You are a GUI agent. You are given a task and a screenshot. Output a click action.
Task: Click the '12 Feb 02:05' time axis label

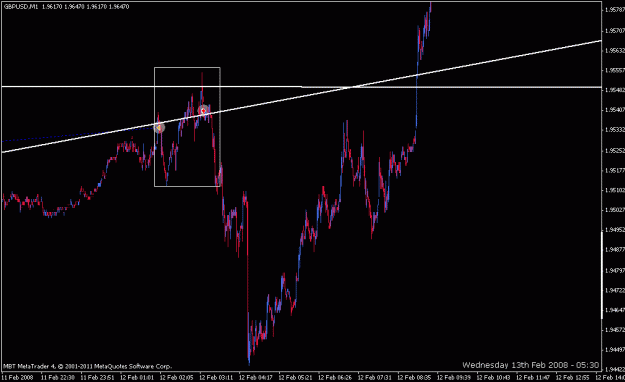click(176, 377)
